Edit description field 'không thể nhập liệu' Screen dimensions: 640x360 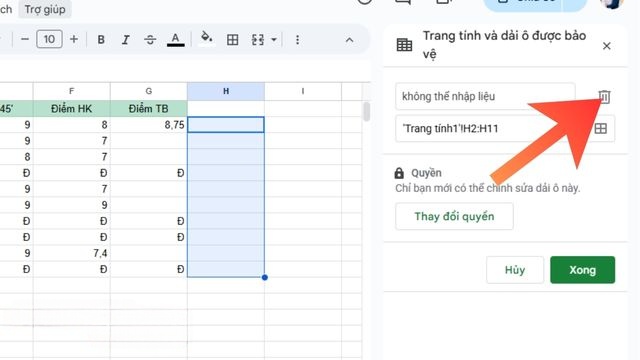(x=485, y=96)
